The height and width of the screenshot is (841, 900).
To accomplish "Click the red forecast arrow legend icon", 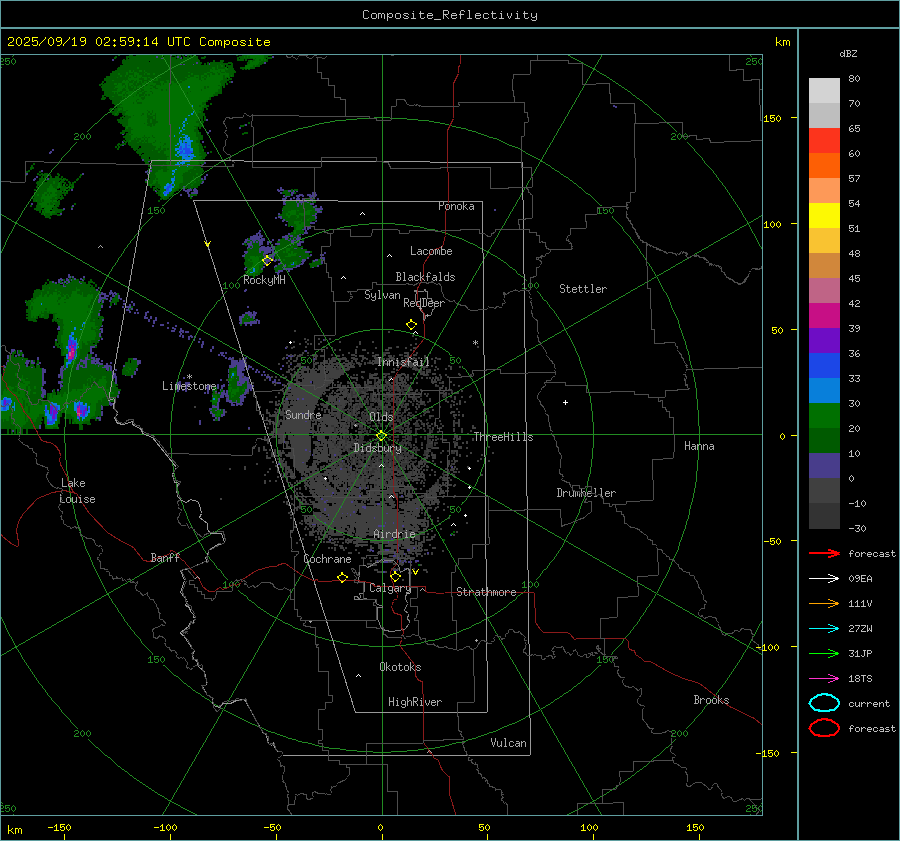I will (x=823, y=553).
